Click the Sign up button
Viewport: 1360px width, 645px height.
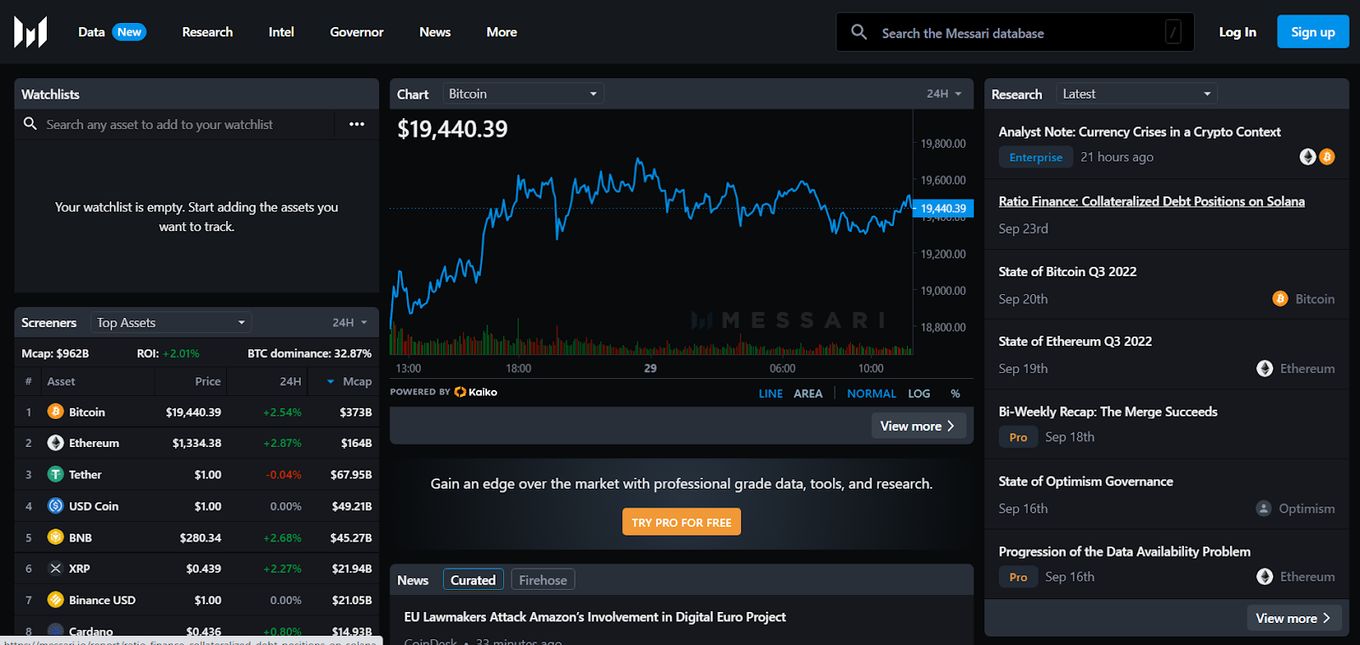[x=1312, y=32]
